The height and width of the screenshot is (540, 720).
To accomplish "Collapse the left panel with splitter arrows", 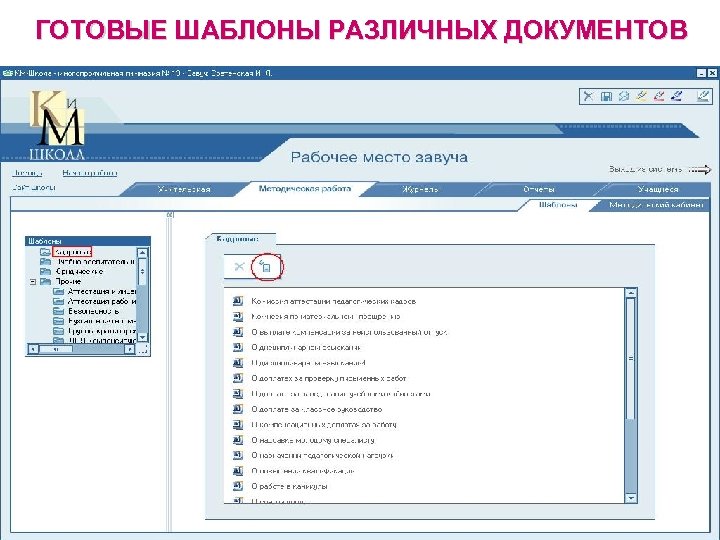I will pos(169,214).
